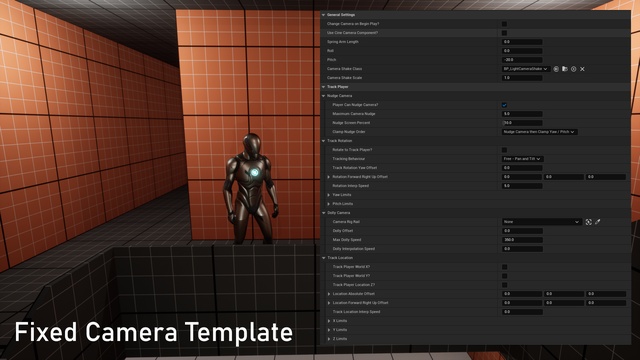Expand the Location Absolute Offset arrow
Viewport: 640px width, 360px height.
point(329,294)
